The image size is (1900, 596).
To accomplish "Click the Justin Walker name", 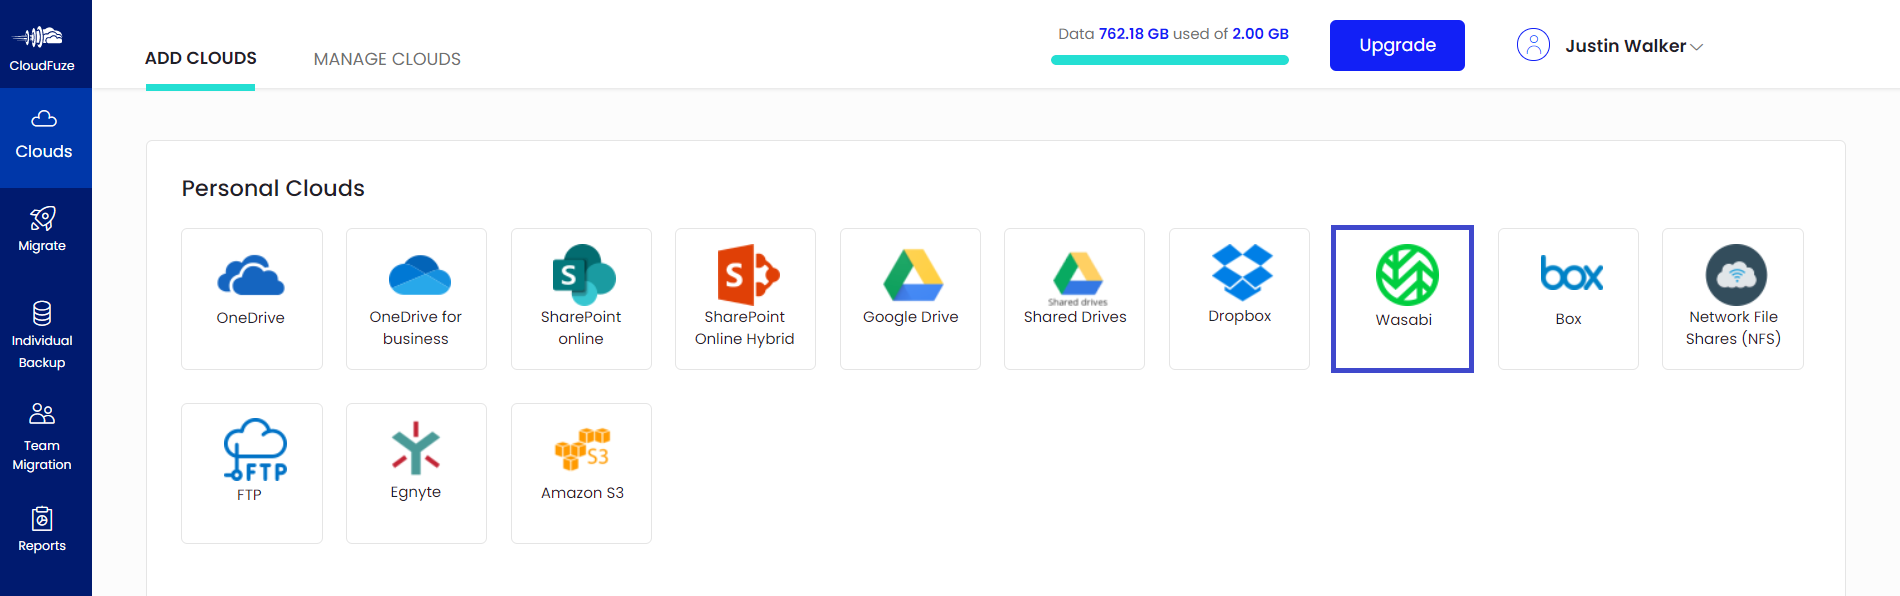I will pyautogui.click(x=1625, y=46).
